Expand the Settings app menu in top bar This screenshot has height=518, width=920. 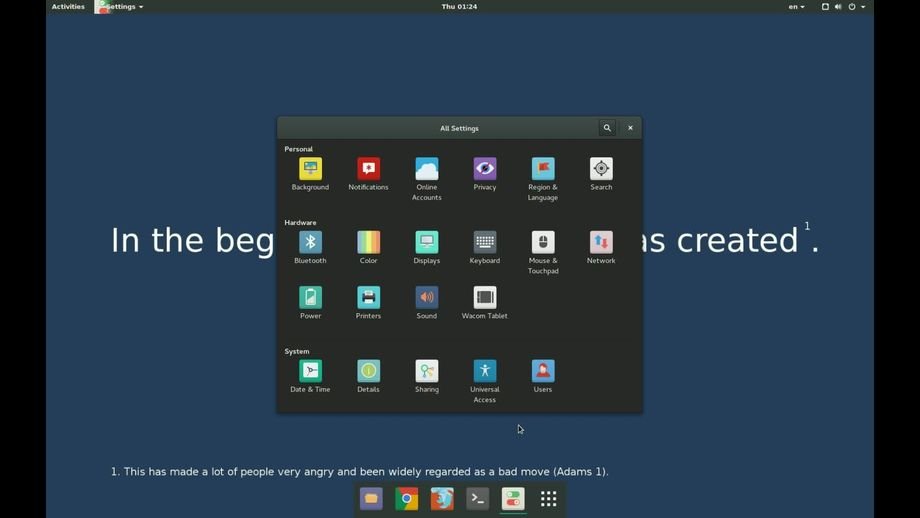click(x=120, y=7)
